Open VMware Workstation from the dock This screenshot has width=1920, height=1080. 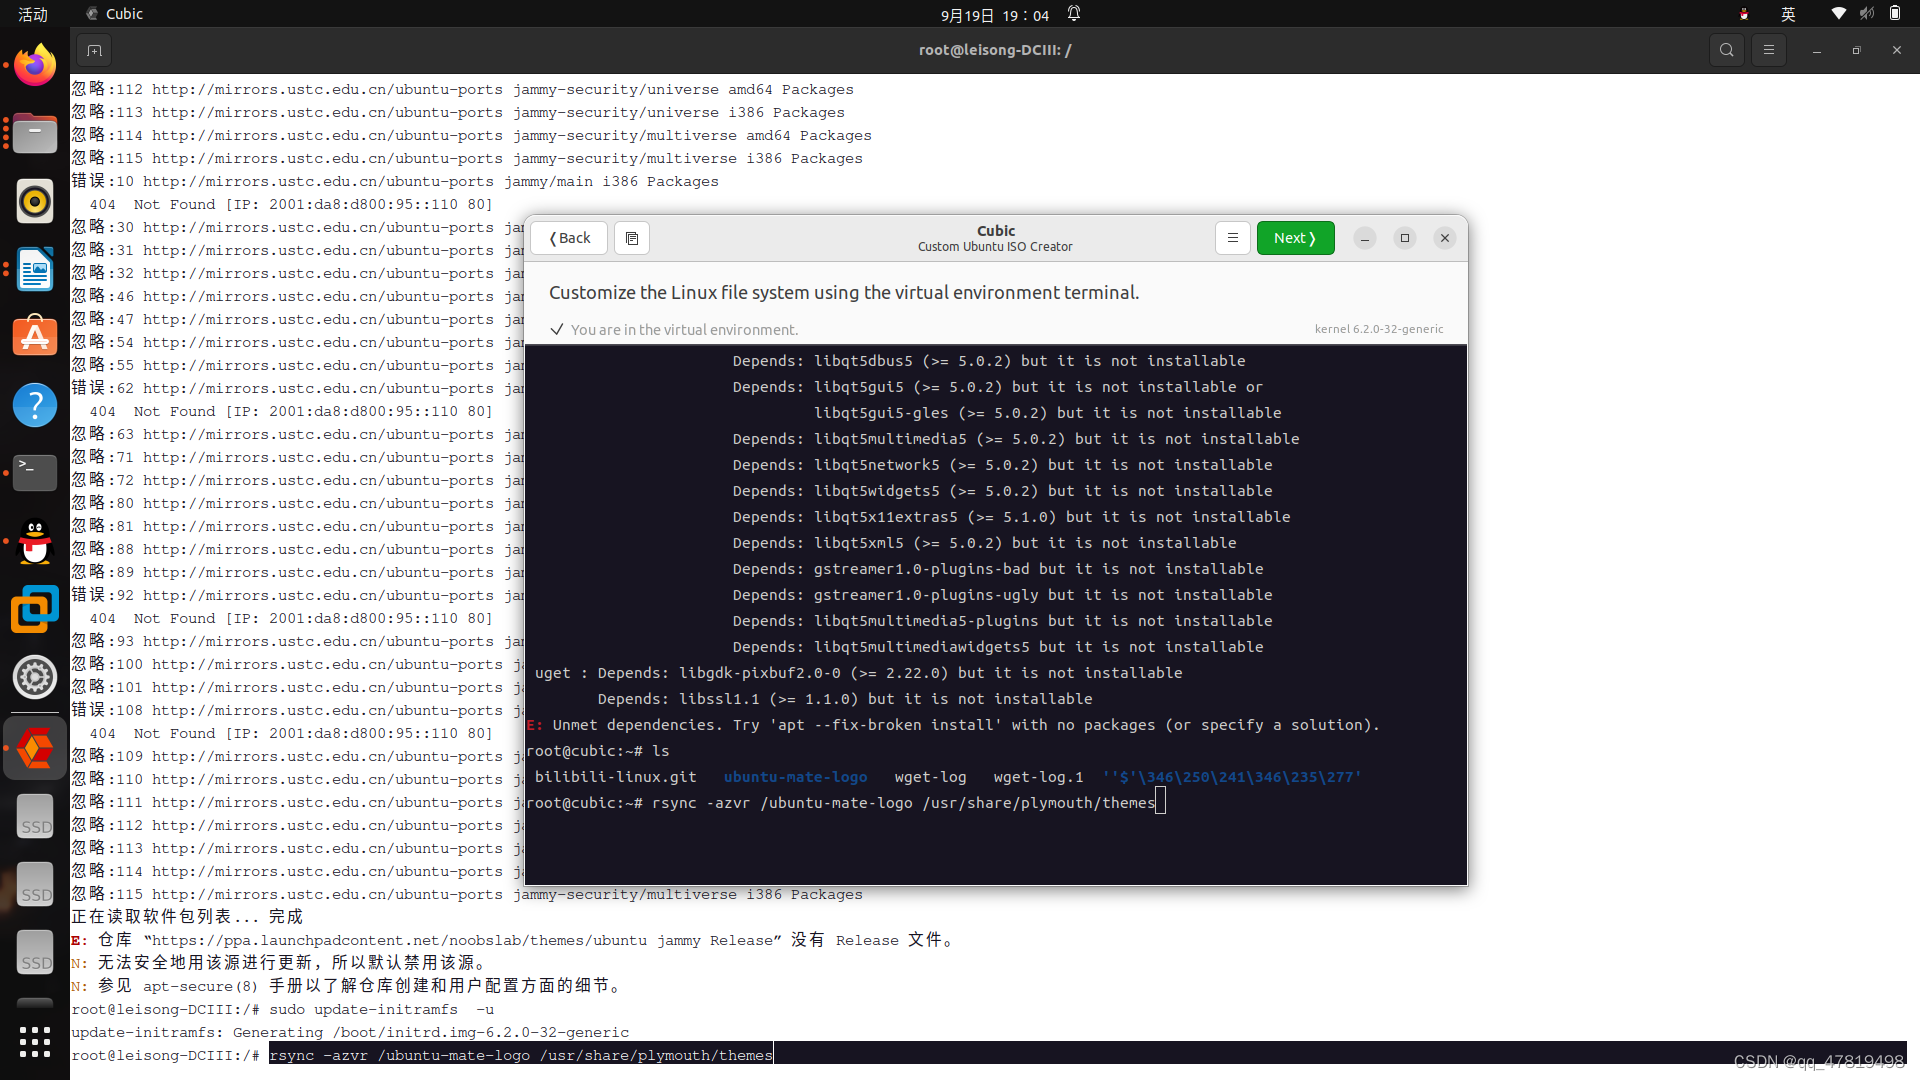click(x=35, y=609)
